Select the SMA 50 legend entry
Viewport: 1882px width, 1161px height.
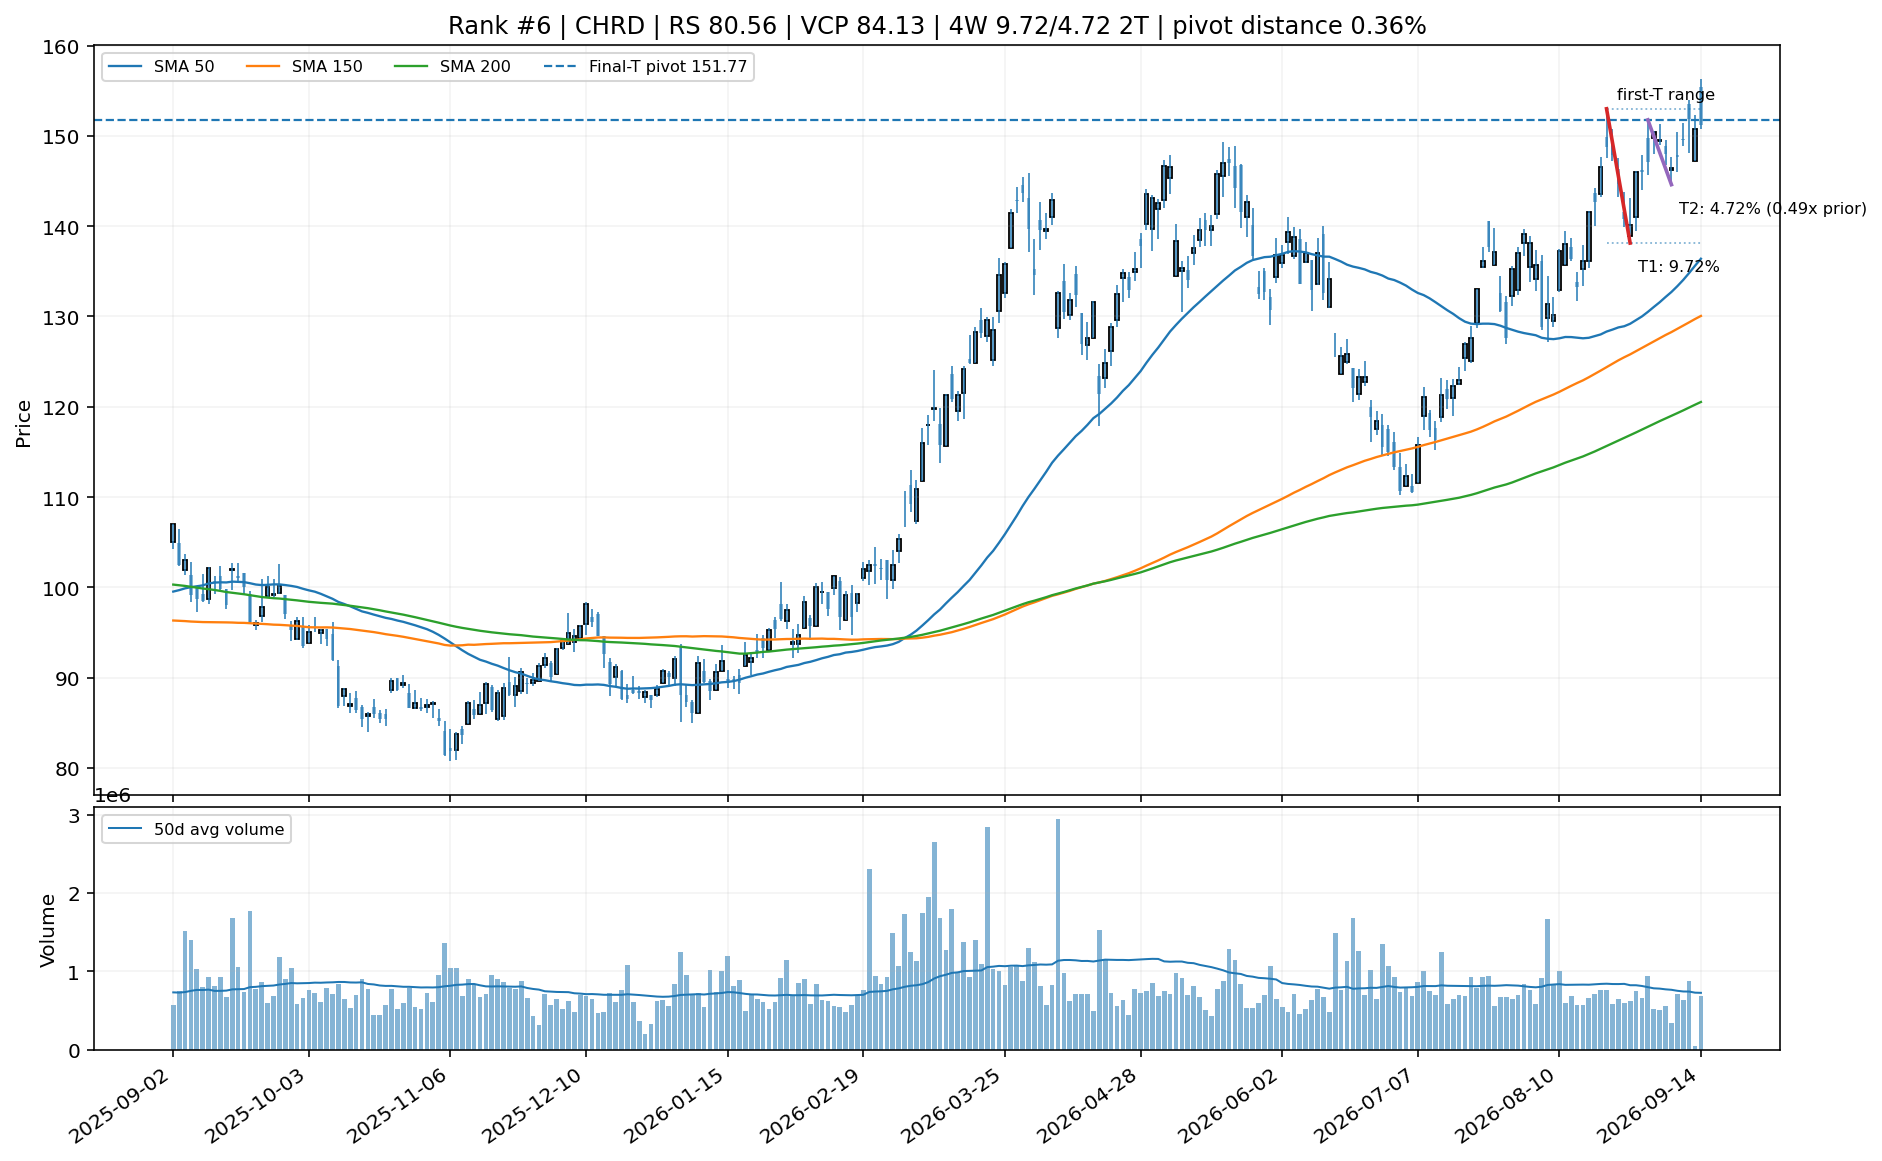tap(161, 67)
